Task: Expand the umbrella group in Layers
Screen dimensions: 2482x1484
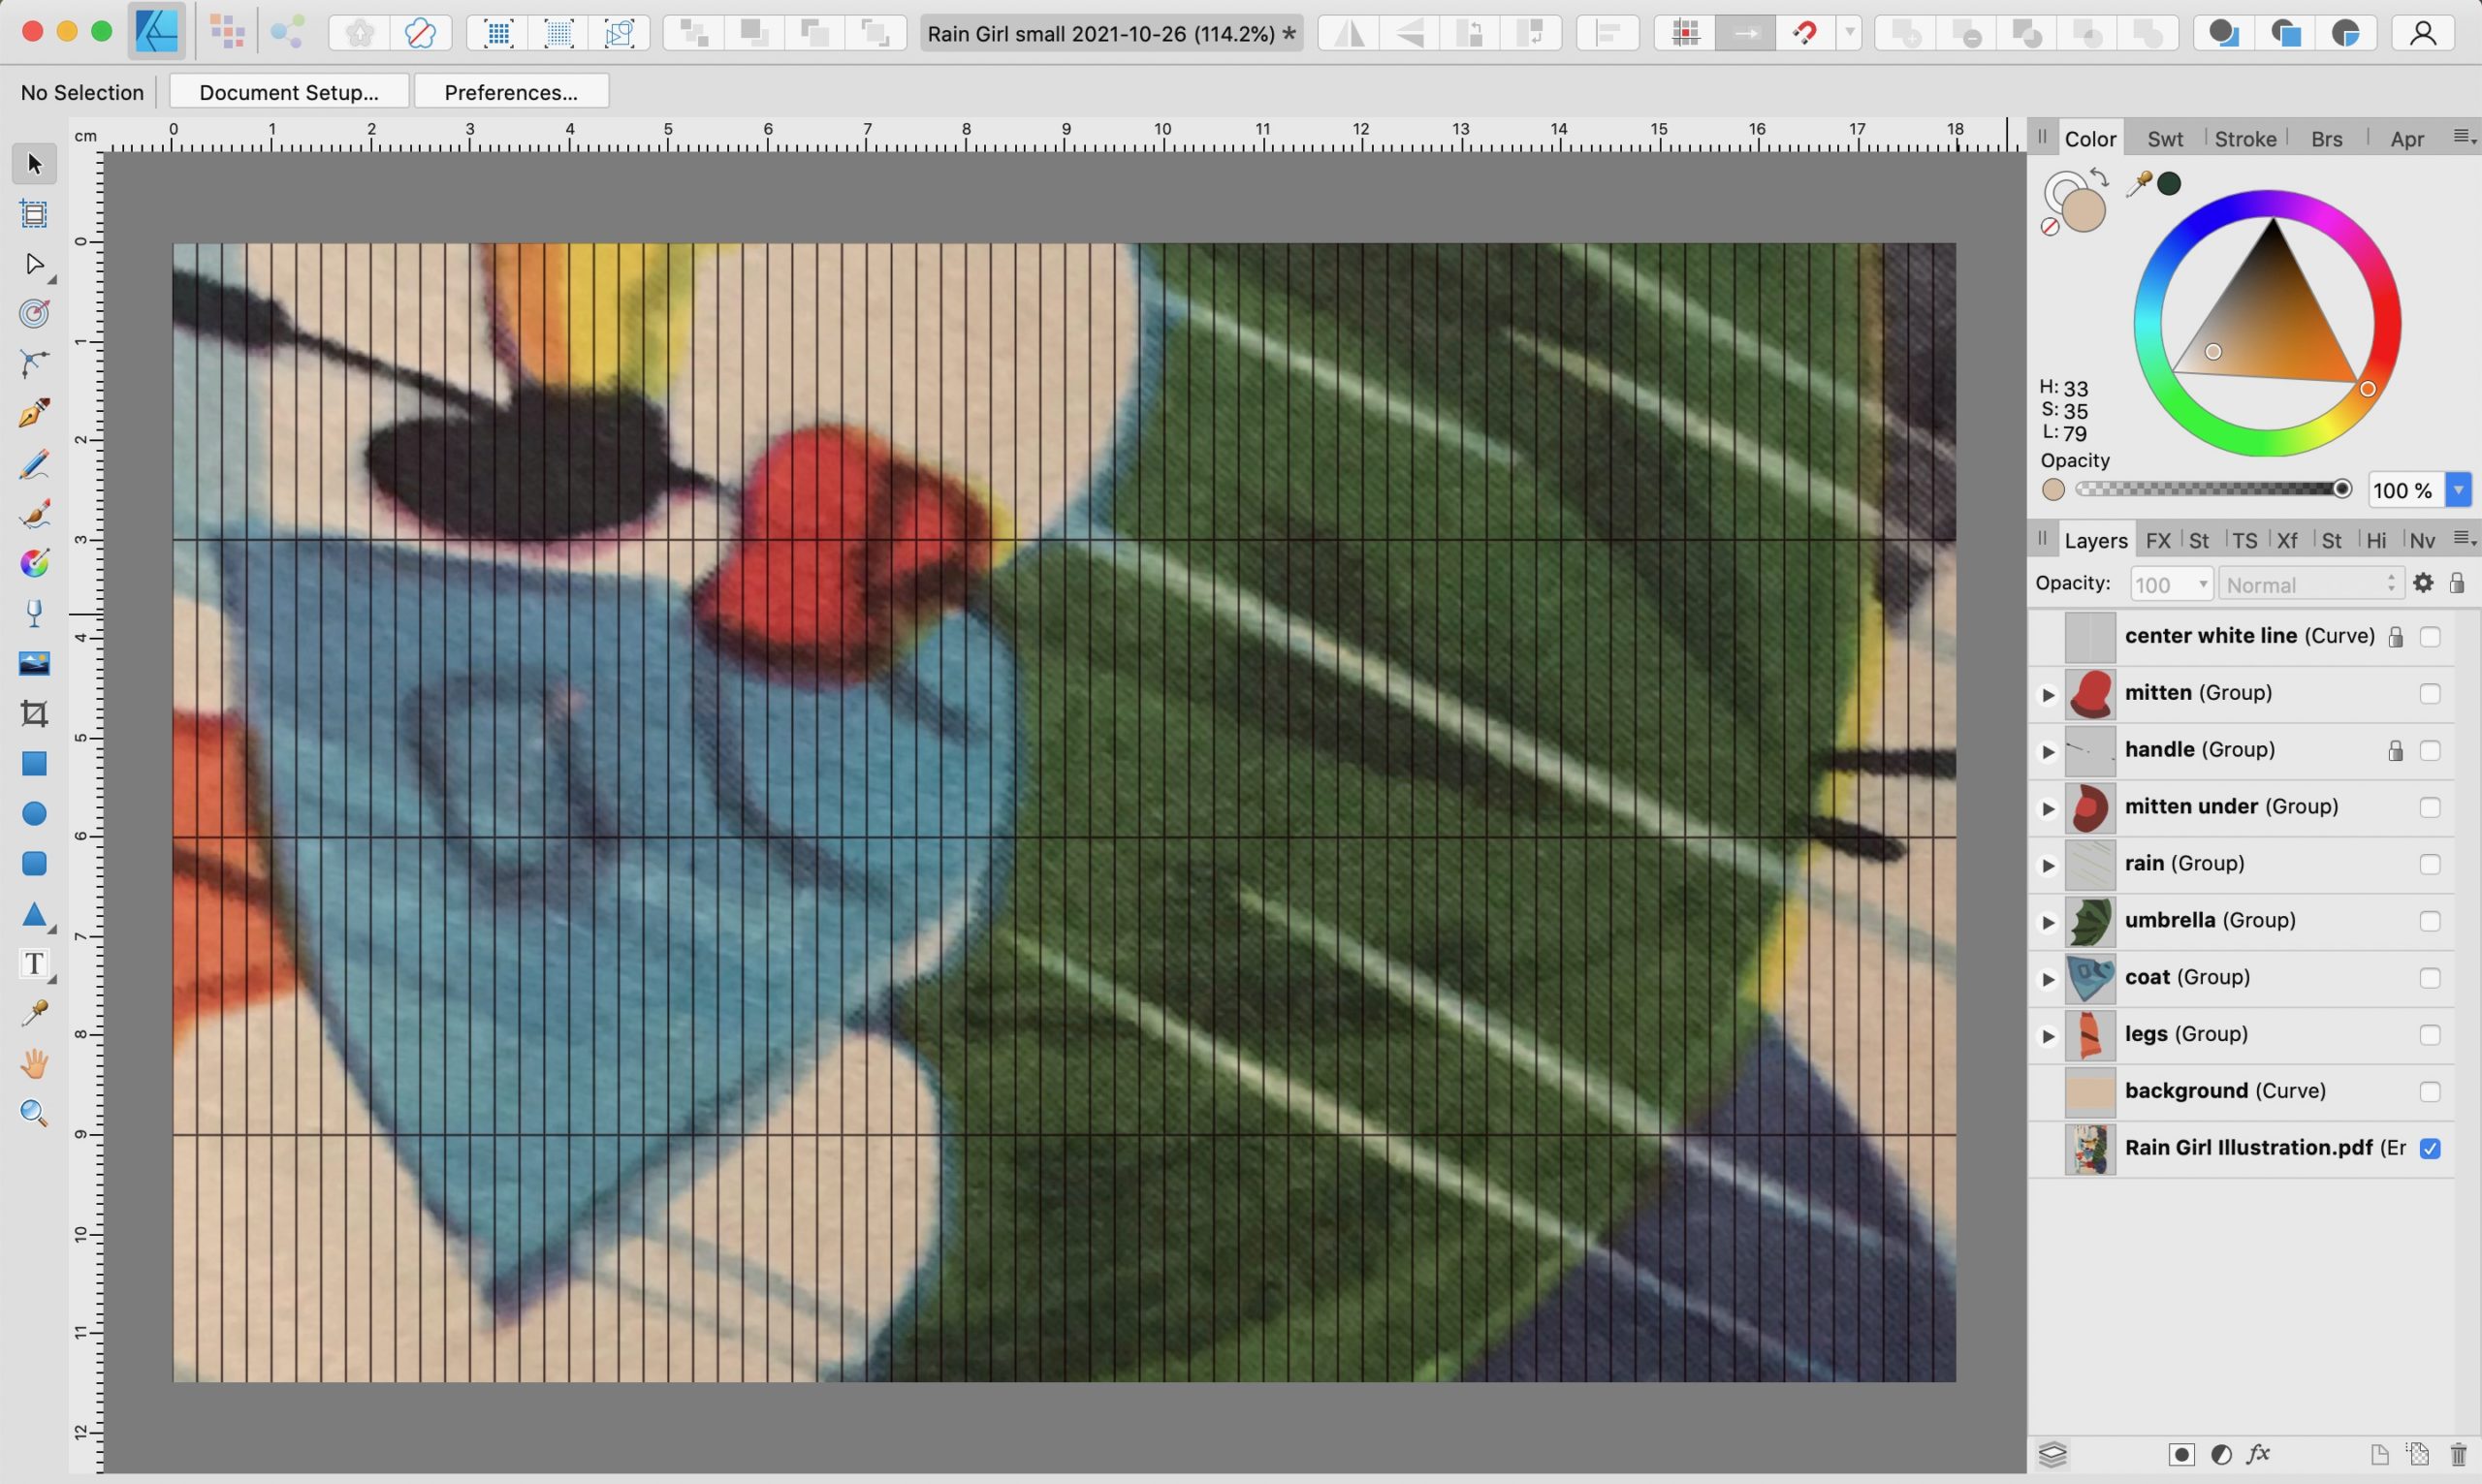Action: click(2046, 922)
